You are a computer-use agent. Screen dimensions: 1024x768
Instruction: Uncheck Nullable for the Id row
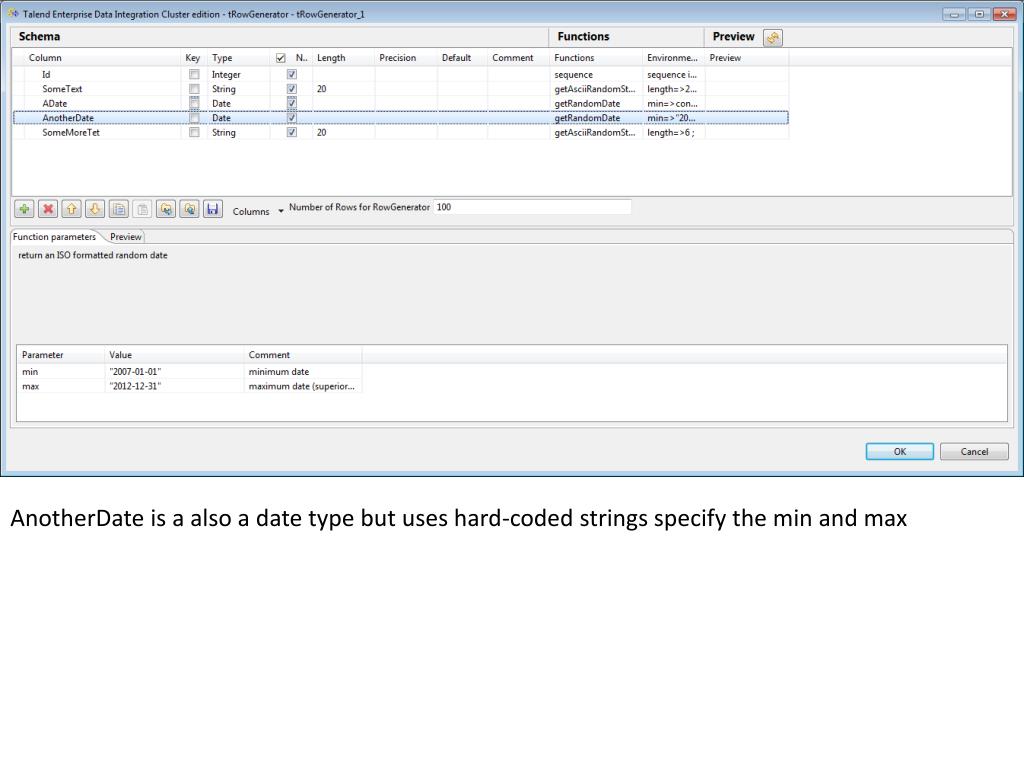pos(292,74)
